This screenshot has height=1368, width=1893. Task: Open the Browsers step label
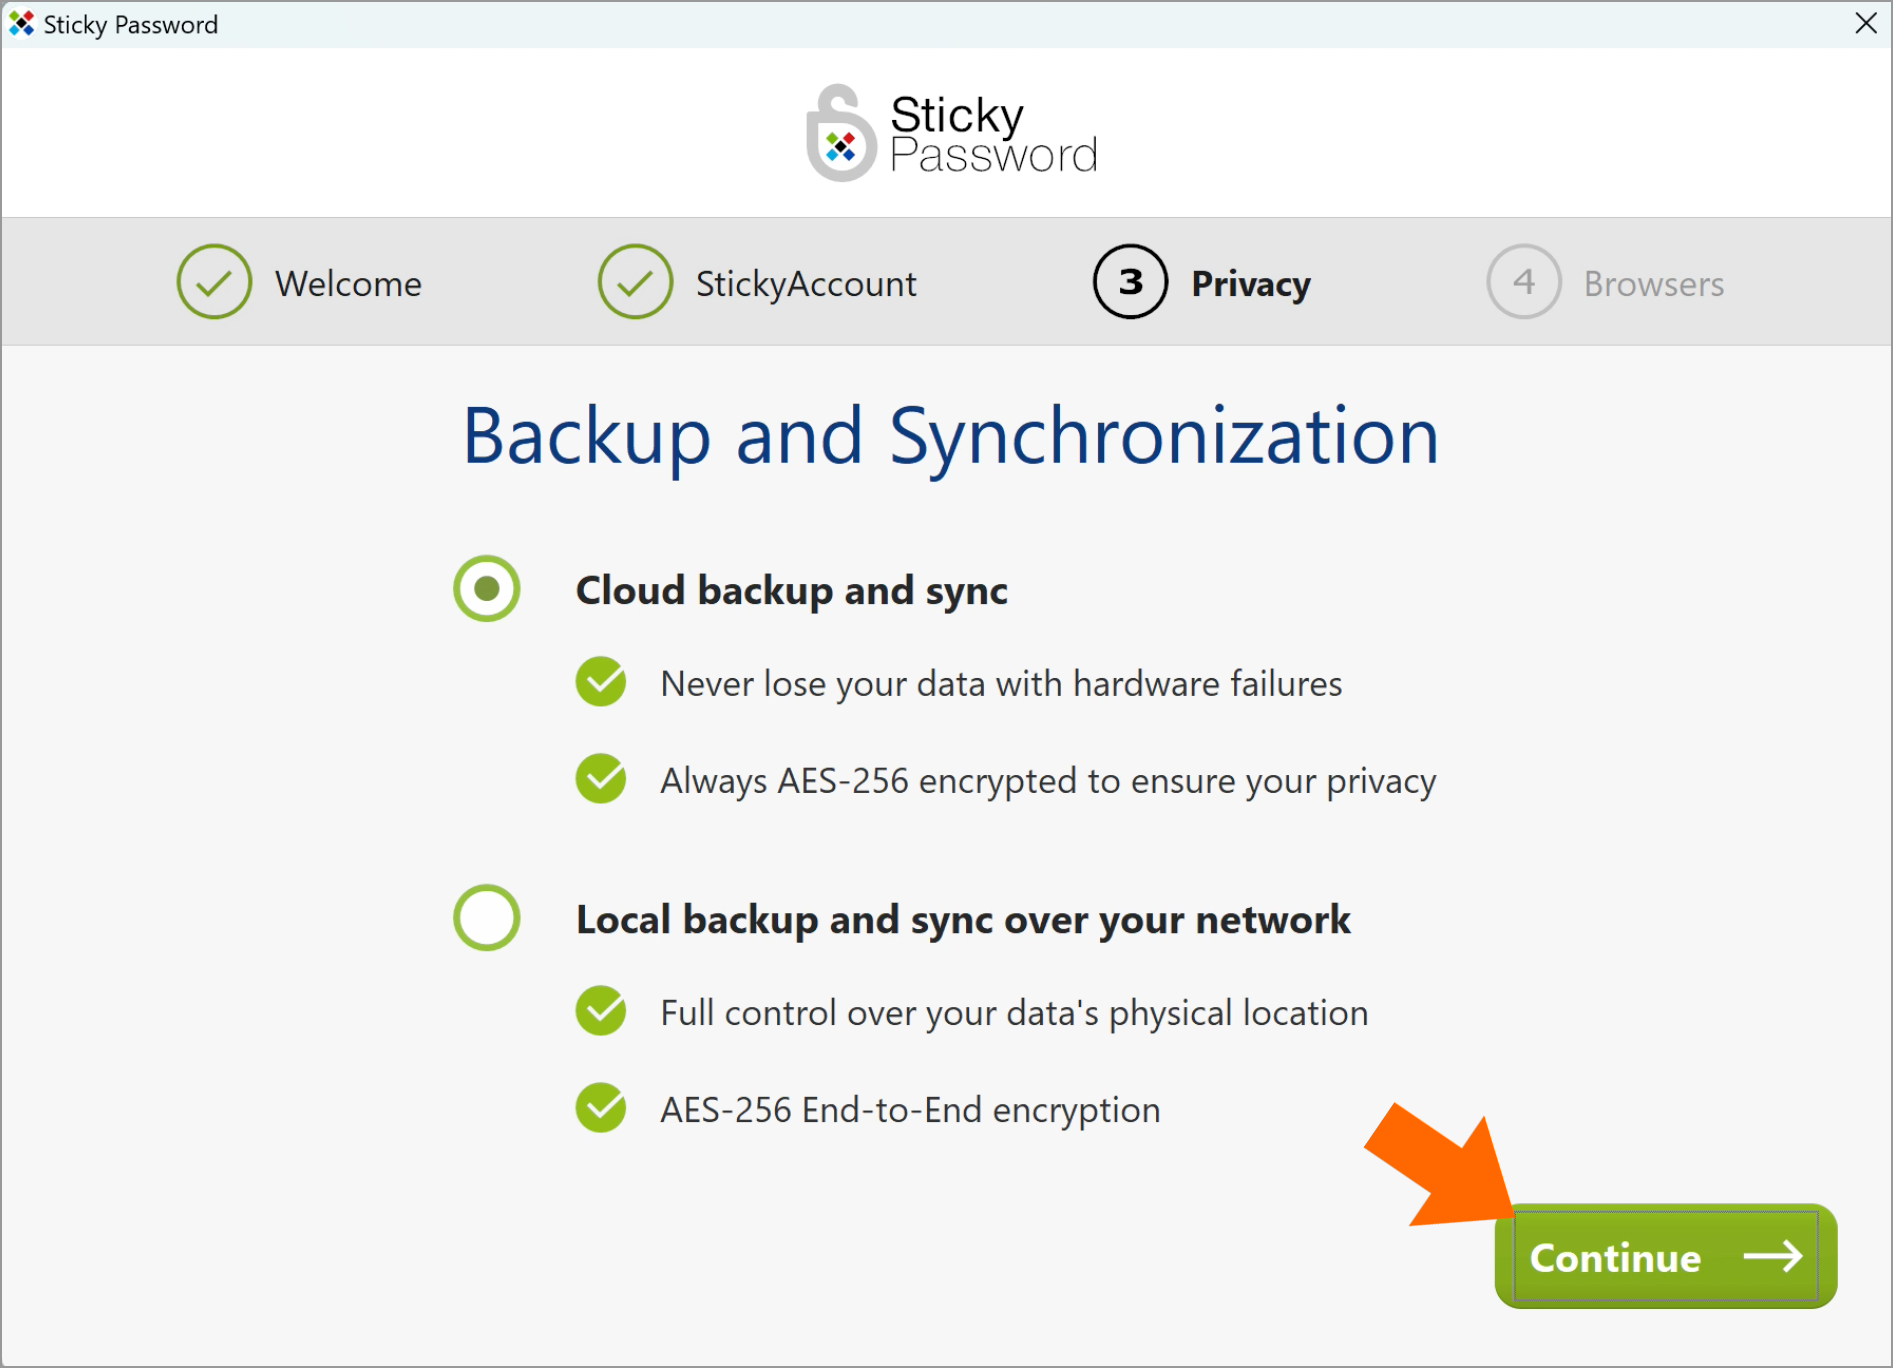tap(1654, 284)
